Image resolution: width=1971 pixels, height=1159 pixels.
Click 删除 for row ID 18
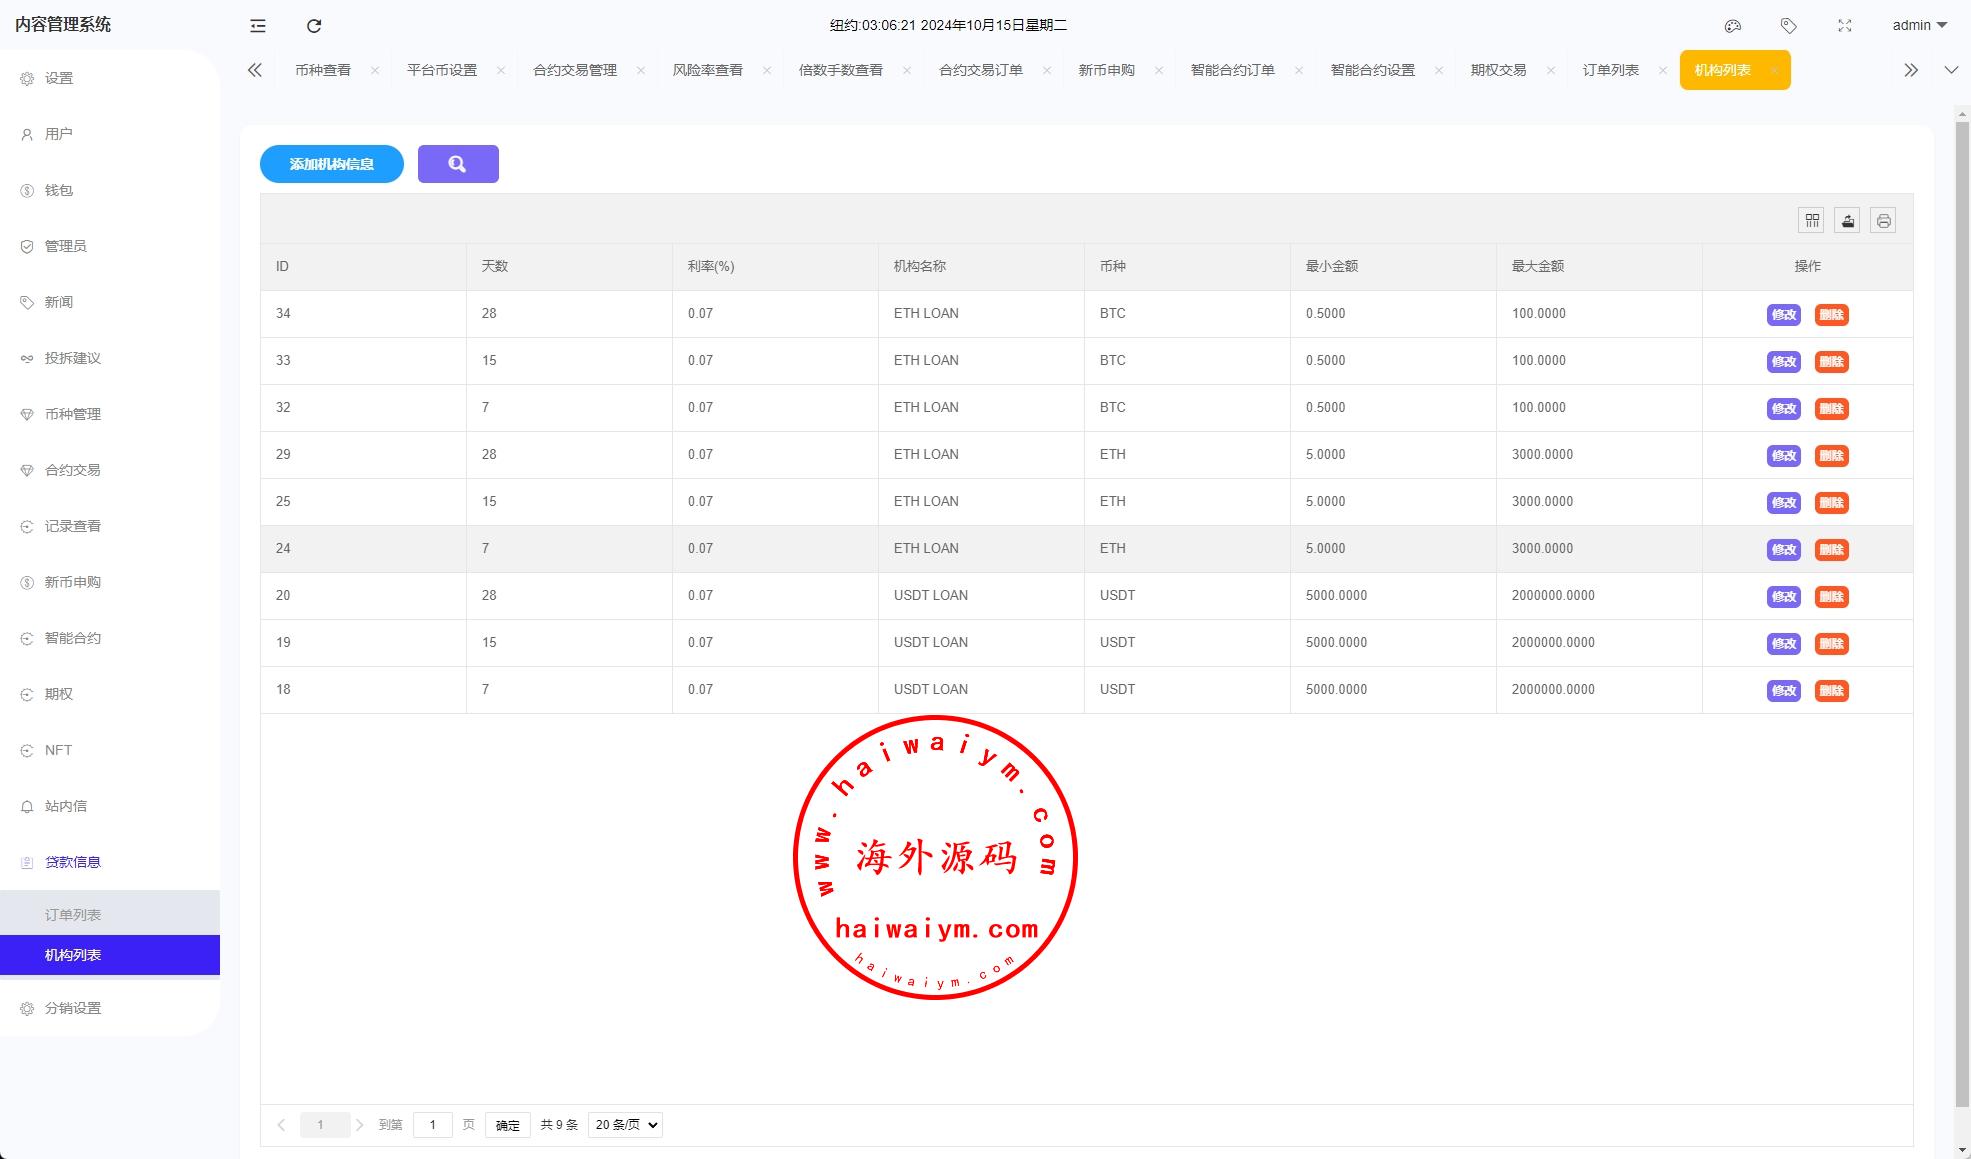pos(1831,691)
